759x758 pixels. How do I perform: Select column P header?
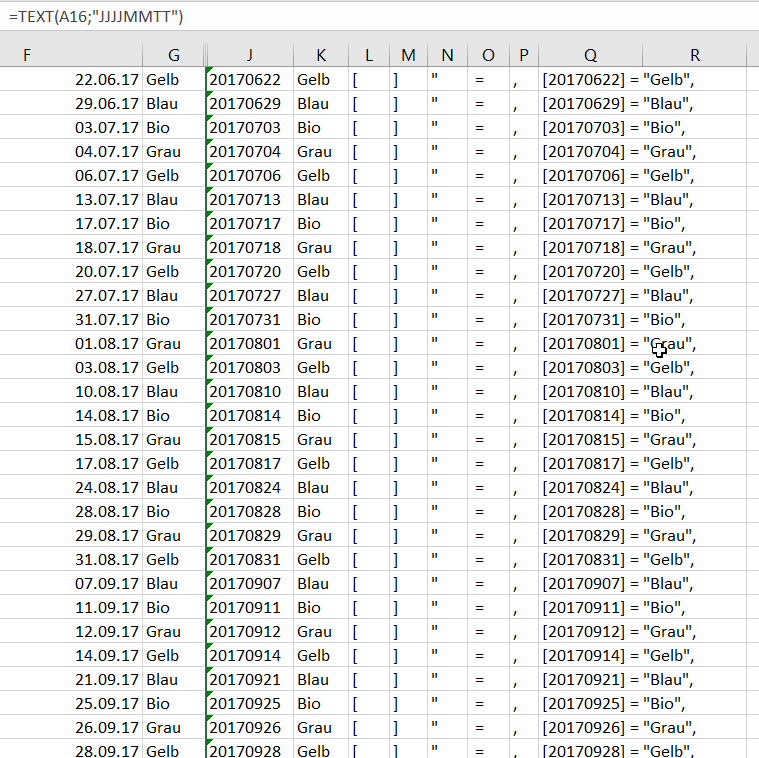tap(523, 55)
